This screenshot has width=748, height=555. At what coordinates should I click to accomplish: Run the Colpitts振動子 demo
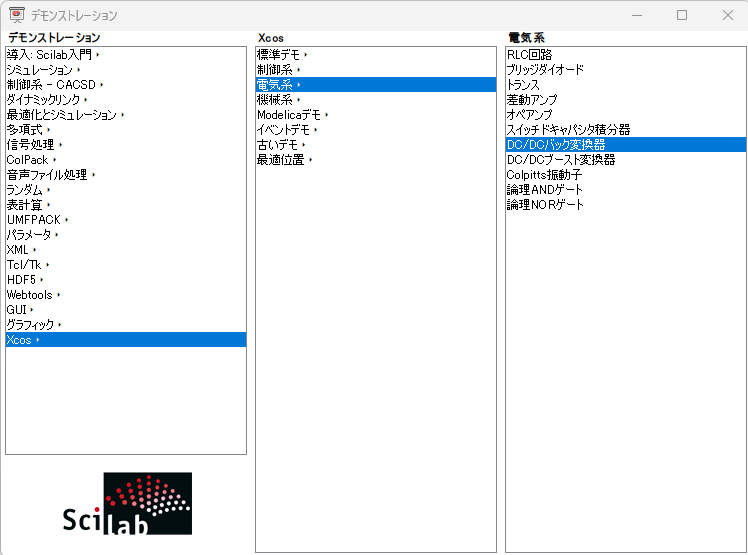(x=626, y=175)
